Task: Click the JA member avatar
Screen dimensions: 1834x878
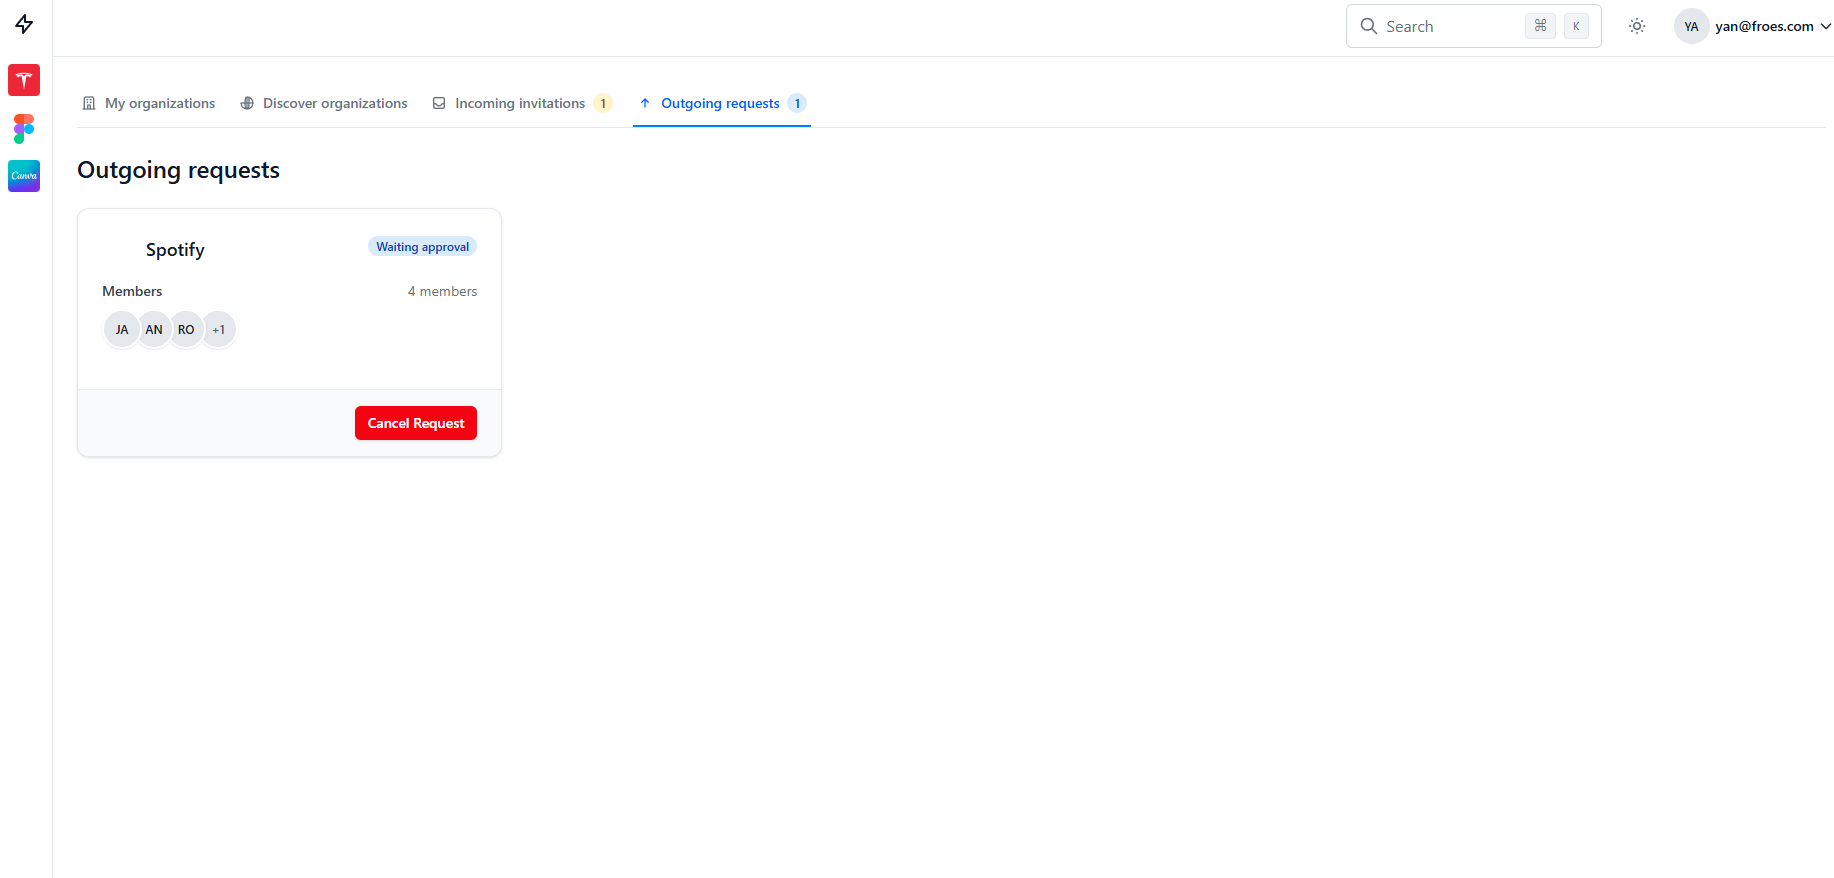Action: click(122, 329)
